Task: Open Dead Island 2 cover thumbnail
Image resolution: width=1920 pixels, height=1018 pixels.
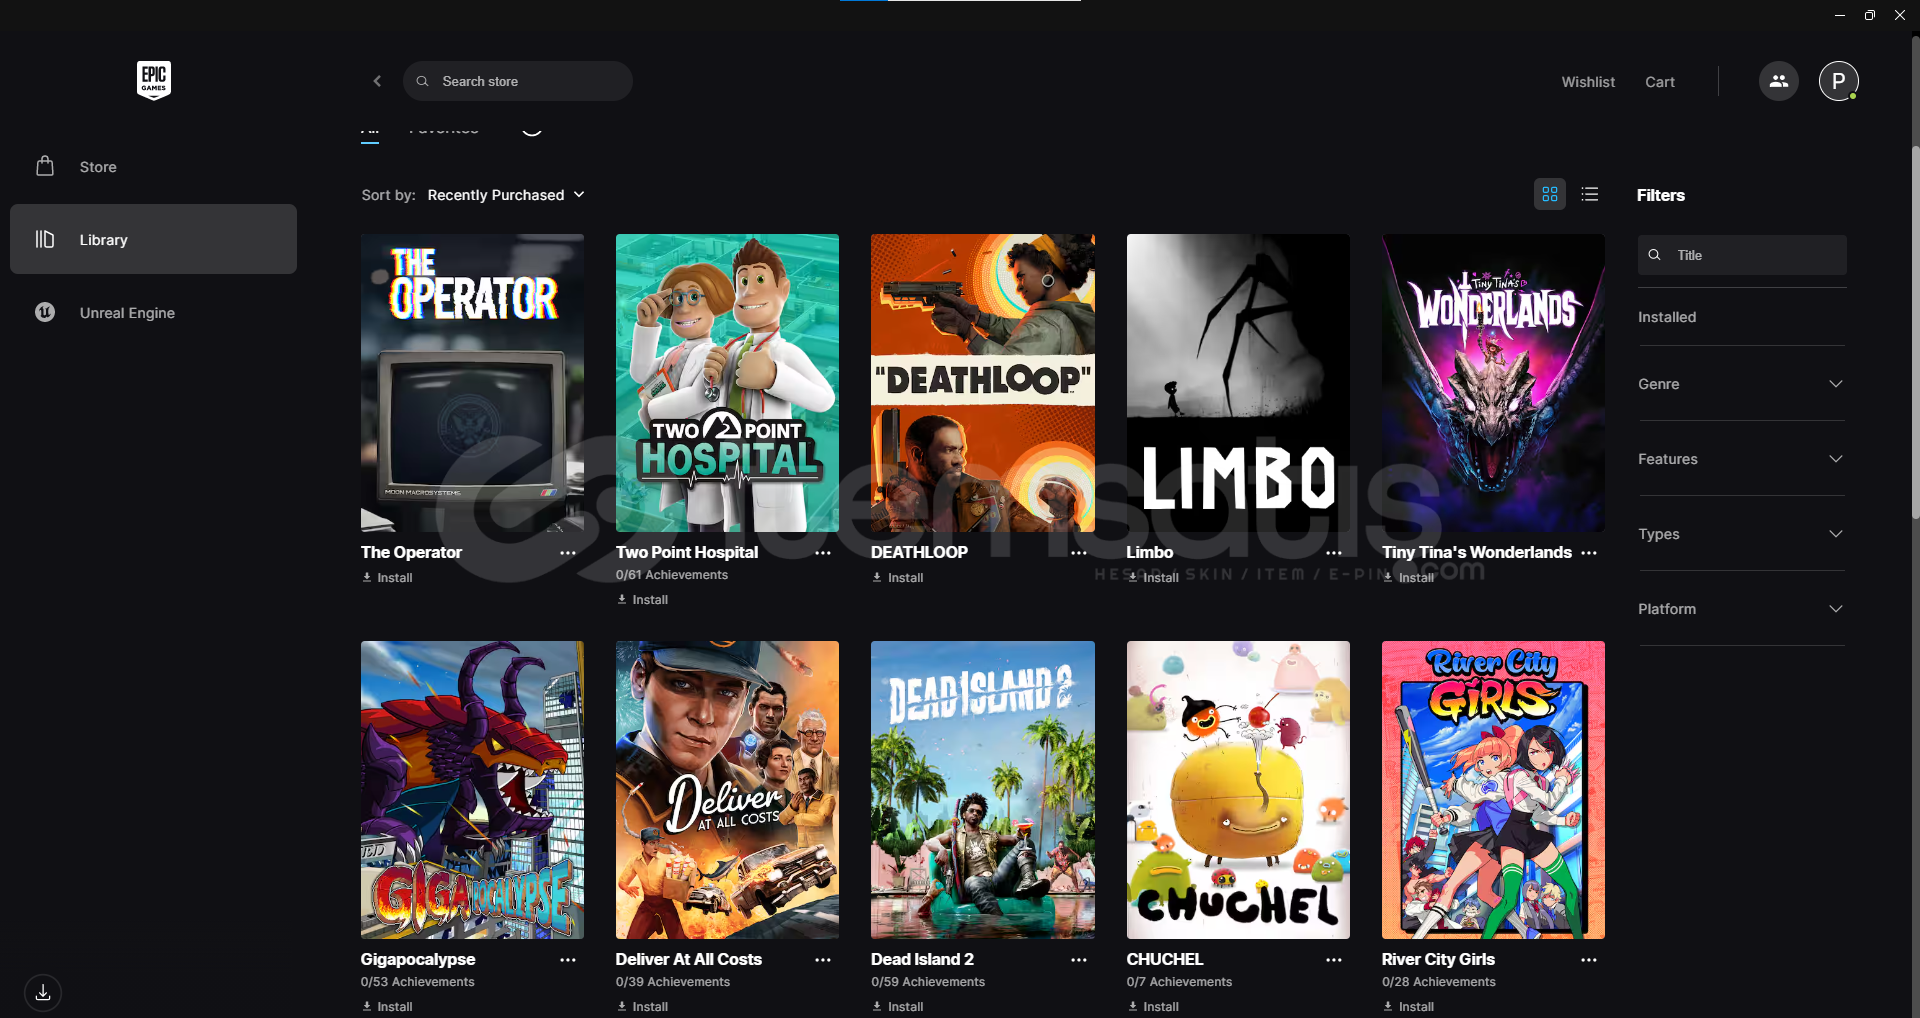Action: point(983,790)
